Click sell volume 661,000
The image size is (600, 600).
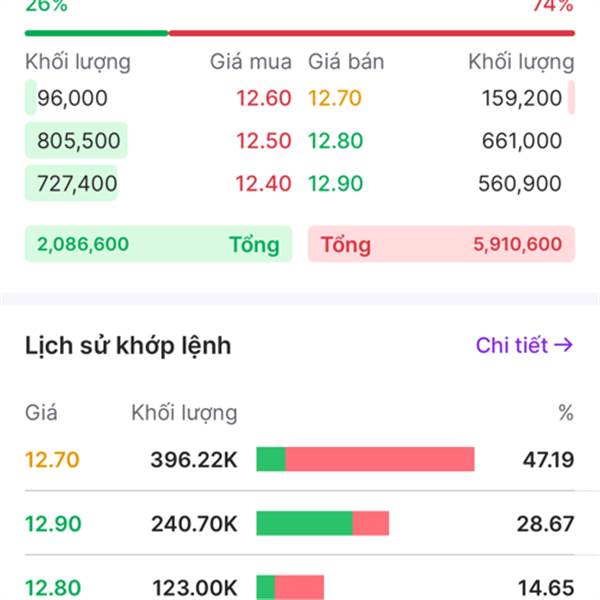(521, 141)
